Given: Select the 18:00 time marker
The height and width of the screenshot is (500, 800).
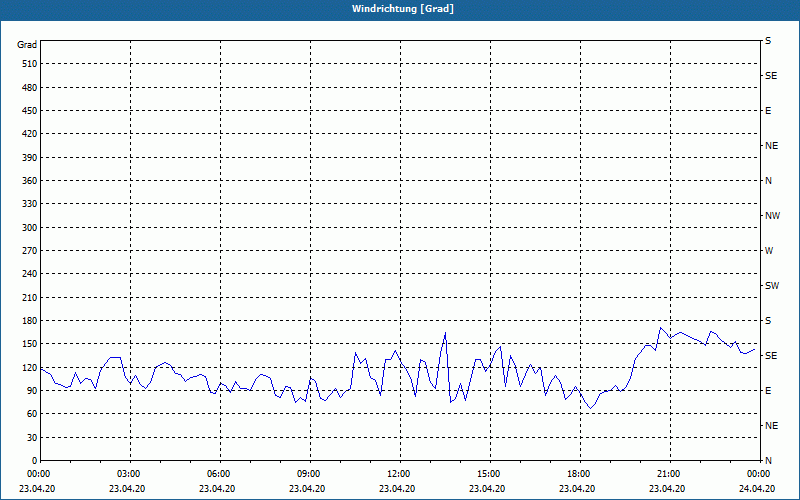Looking at the screenshot, I should [x=580, y=474].
